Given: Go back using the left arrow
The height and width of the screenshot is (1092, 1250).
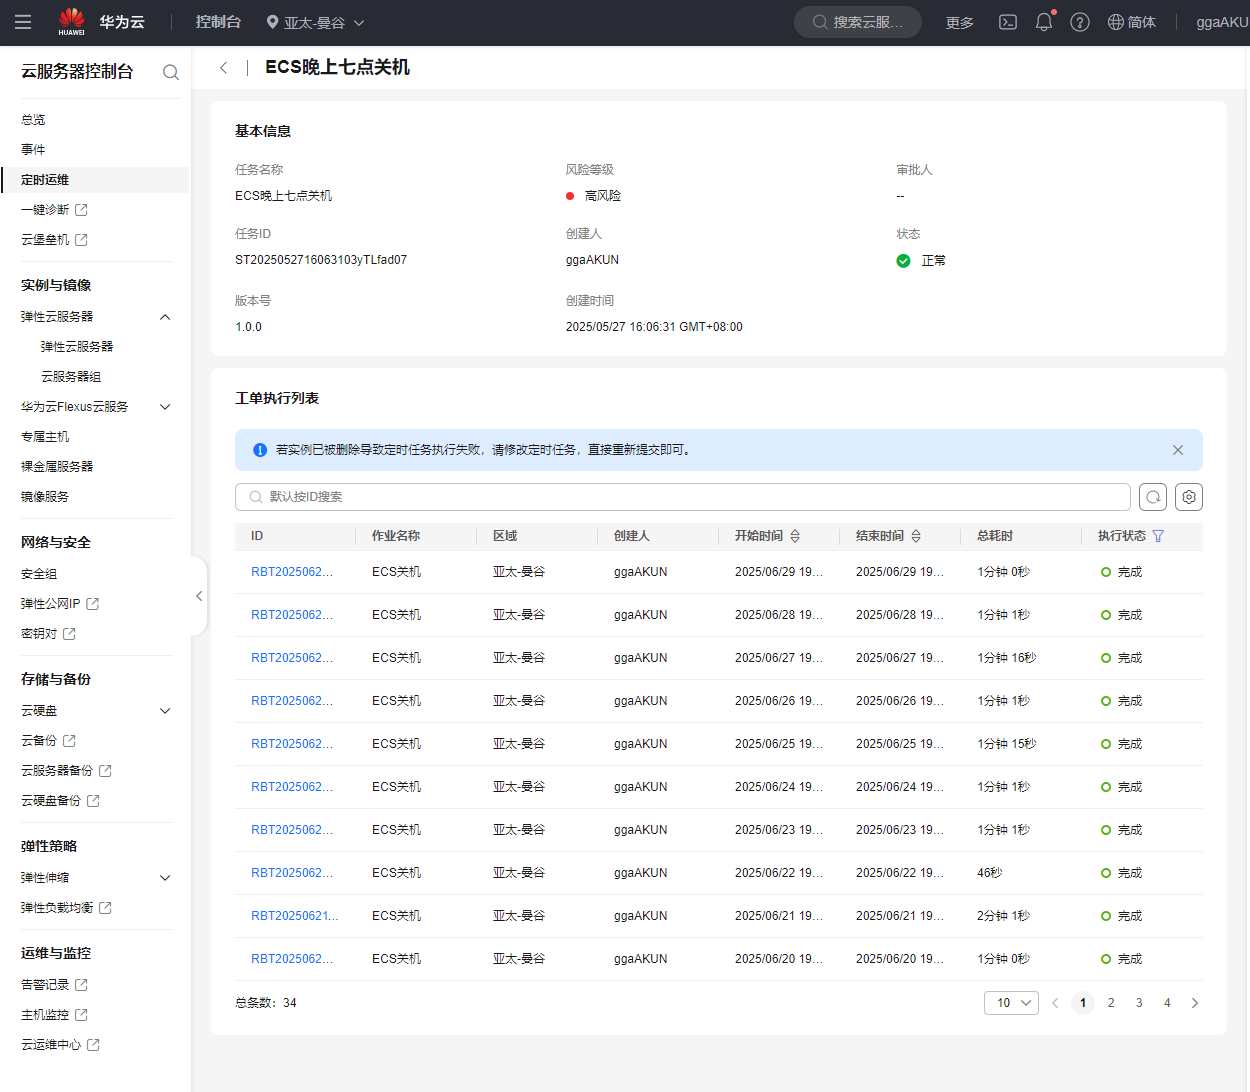Looking at the screenshot, I should pos(224,68).
